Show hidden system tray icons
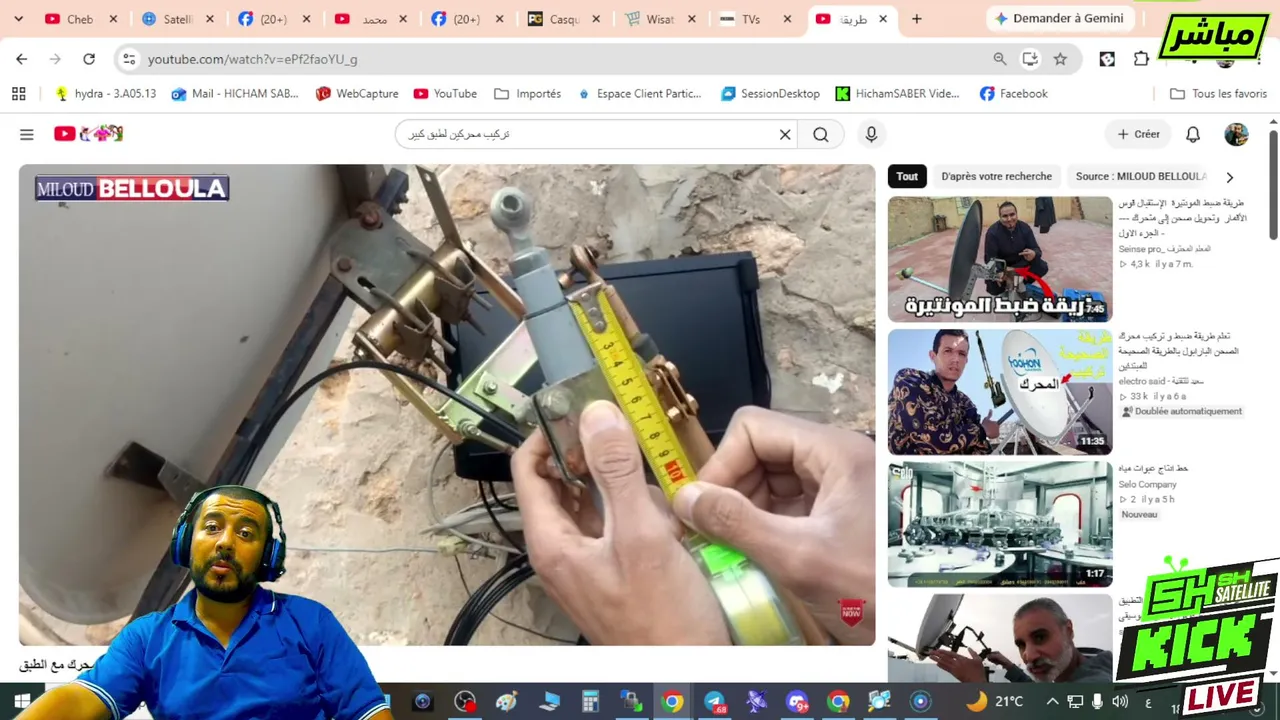 pos(1052,701)
